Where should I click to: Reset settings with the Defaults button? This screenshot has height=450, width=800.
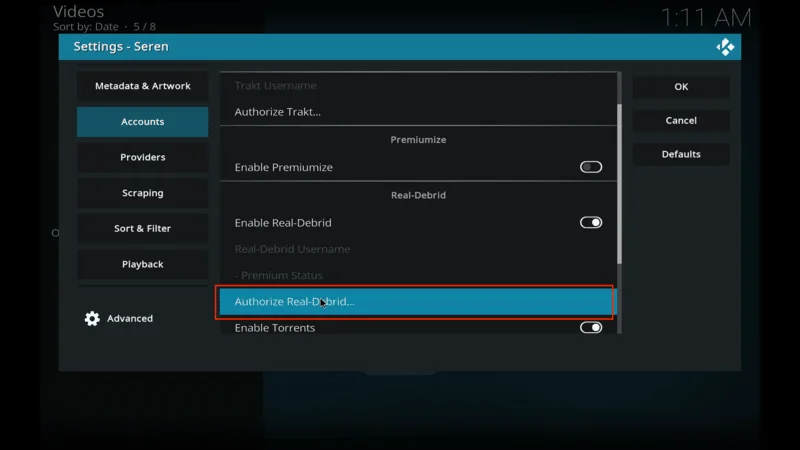pyautogui.click(x=681, y=154)
